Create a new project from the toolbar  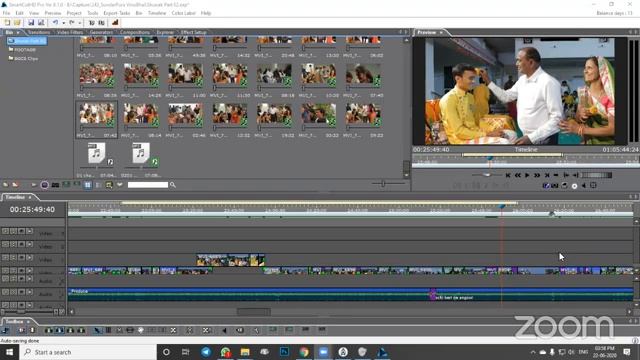point(7,23)
